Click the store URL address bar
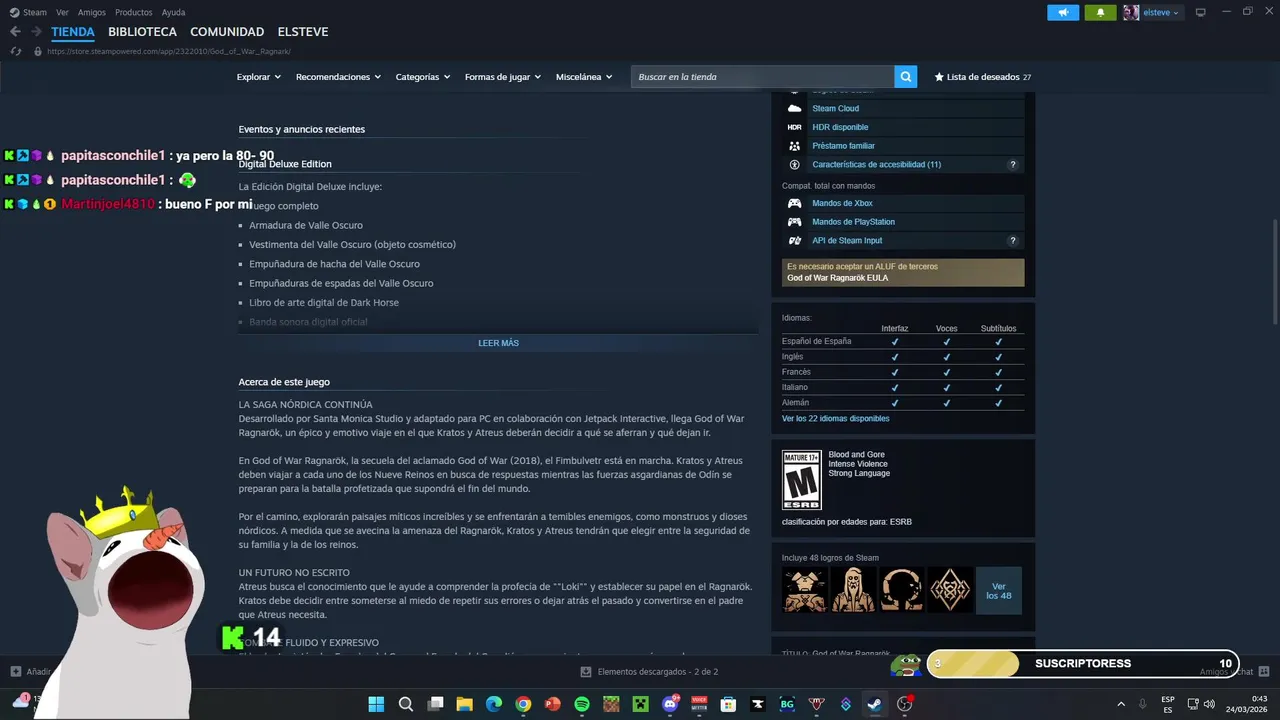 pos(168,51)
